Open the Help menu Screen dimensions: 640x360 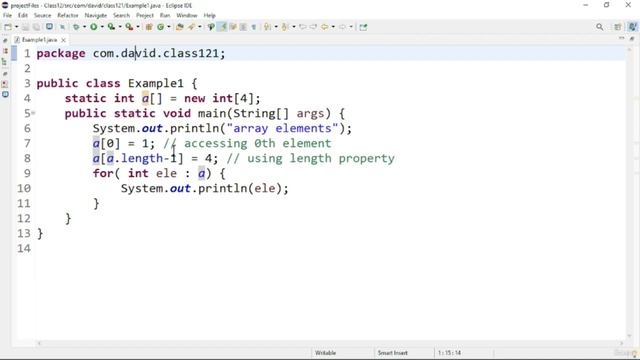209,16
